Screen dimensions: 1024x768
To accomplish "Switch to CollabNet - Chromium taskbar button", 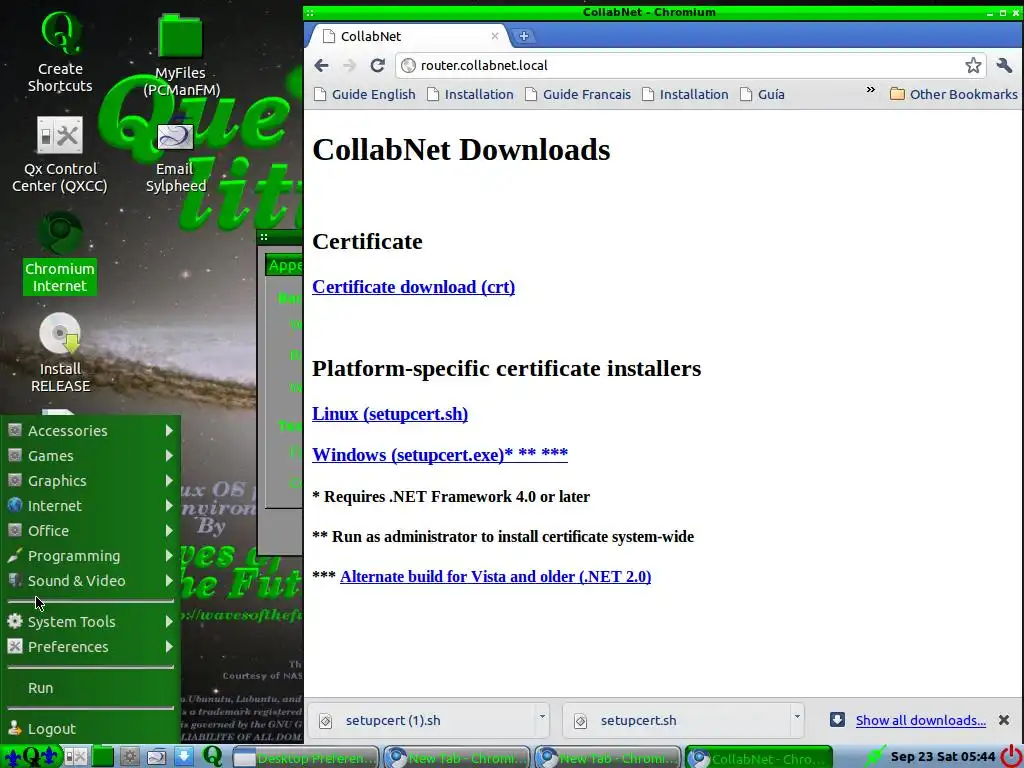I will pyautogui.click(x=758, y=758).
